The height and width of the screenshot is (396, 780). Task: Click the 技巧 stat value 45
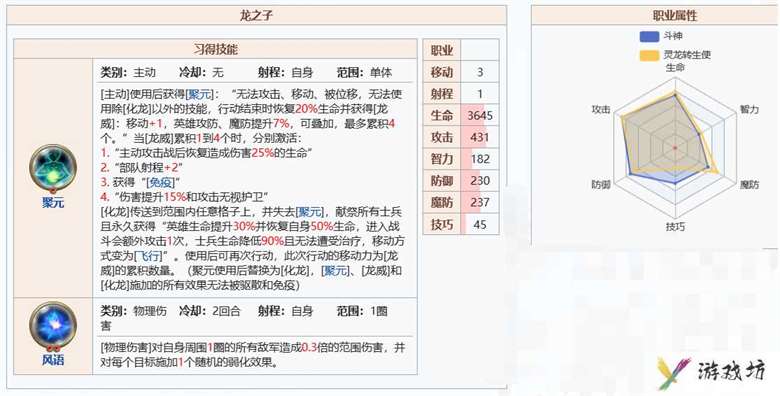480,224
